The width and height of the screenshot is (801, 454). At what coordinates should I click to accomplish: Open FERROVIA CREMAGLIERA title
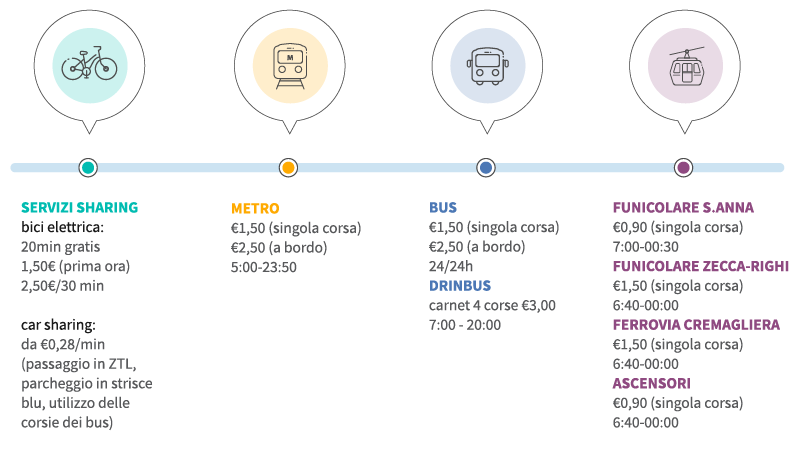[x=696, y=325]
